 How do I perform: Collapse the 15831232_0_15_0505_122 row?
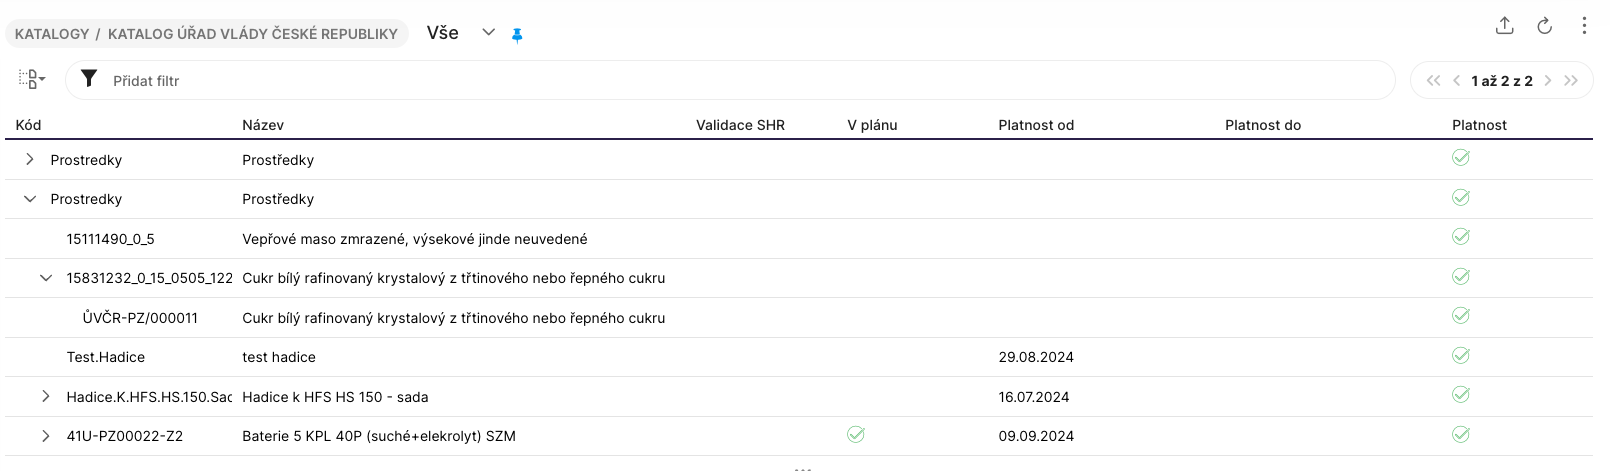(x=46, y=278)
